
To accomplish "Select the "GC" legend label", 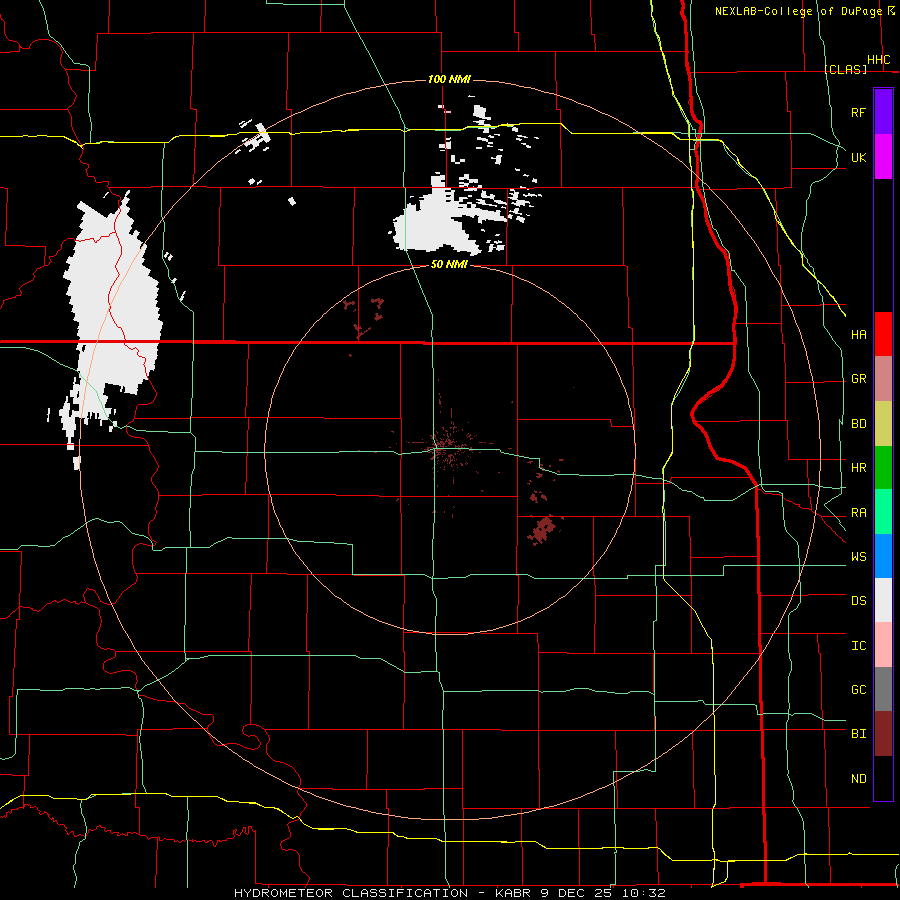I will [858, 690].
